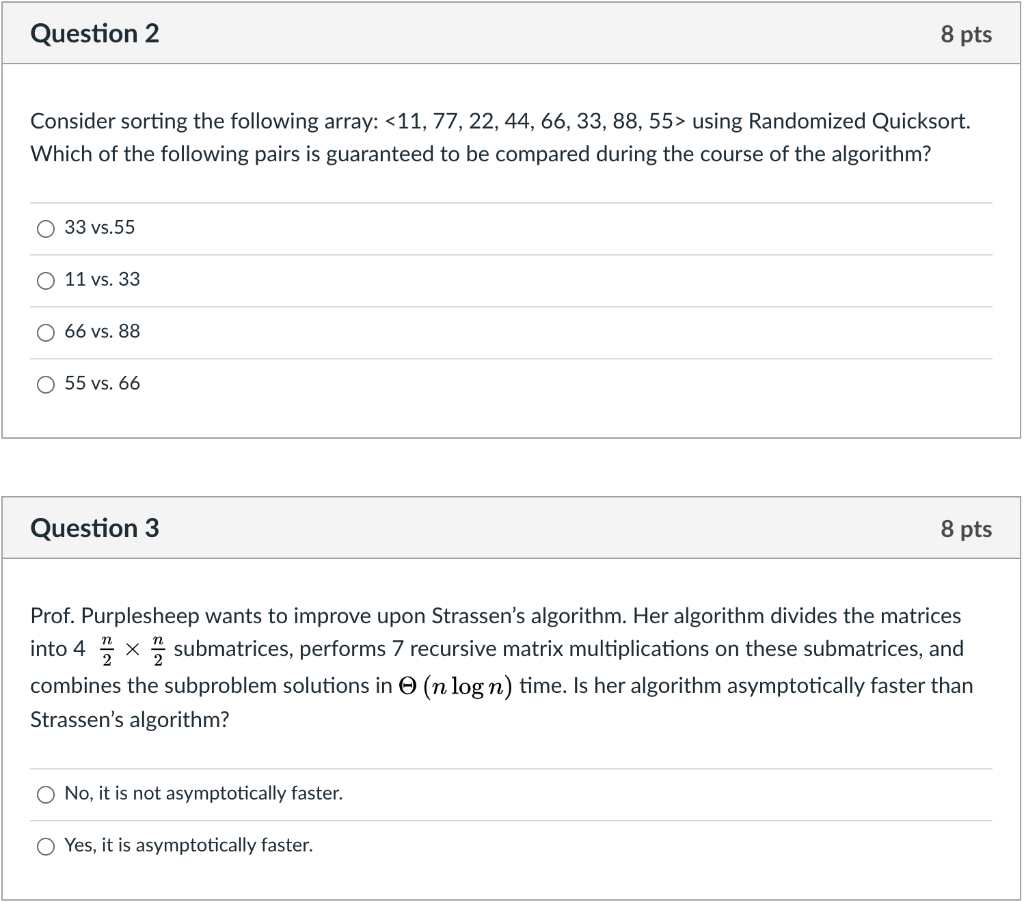Click the "11 vs. 33" answer text label
Image resolution: width=1024 pixels, height=902 pixels.
(x=102, y=280)
